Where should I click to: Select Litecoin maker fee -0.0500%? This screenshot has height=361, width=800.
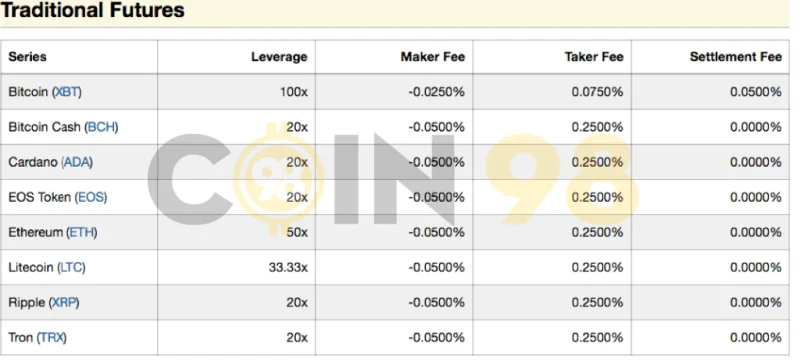[437, 267]
